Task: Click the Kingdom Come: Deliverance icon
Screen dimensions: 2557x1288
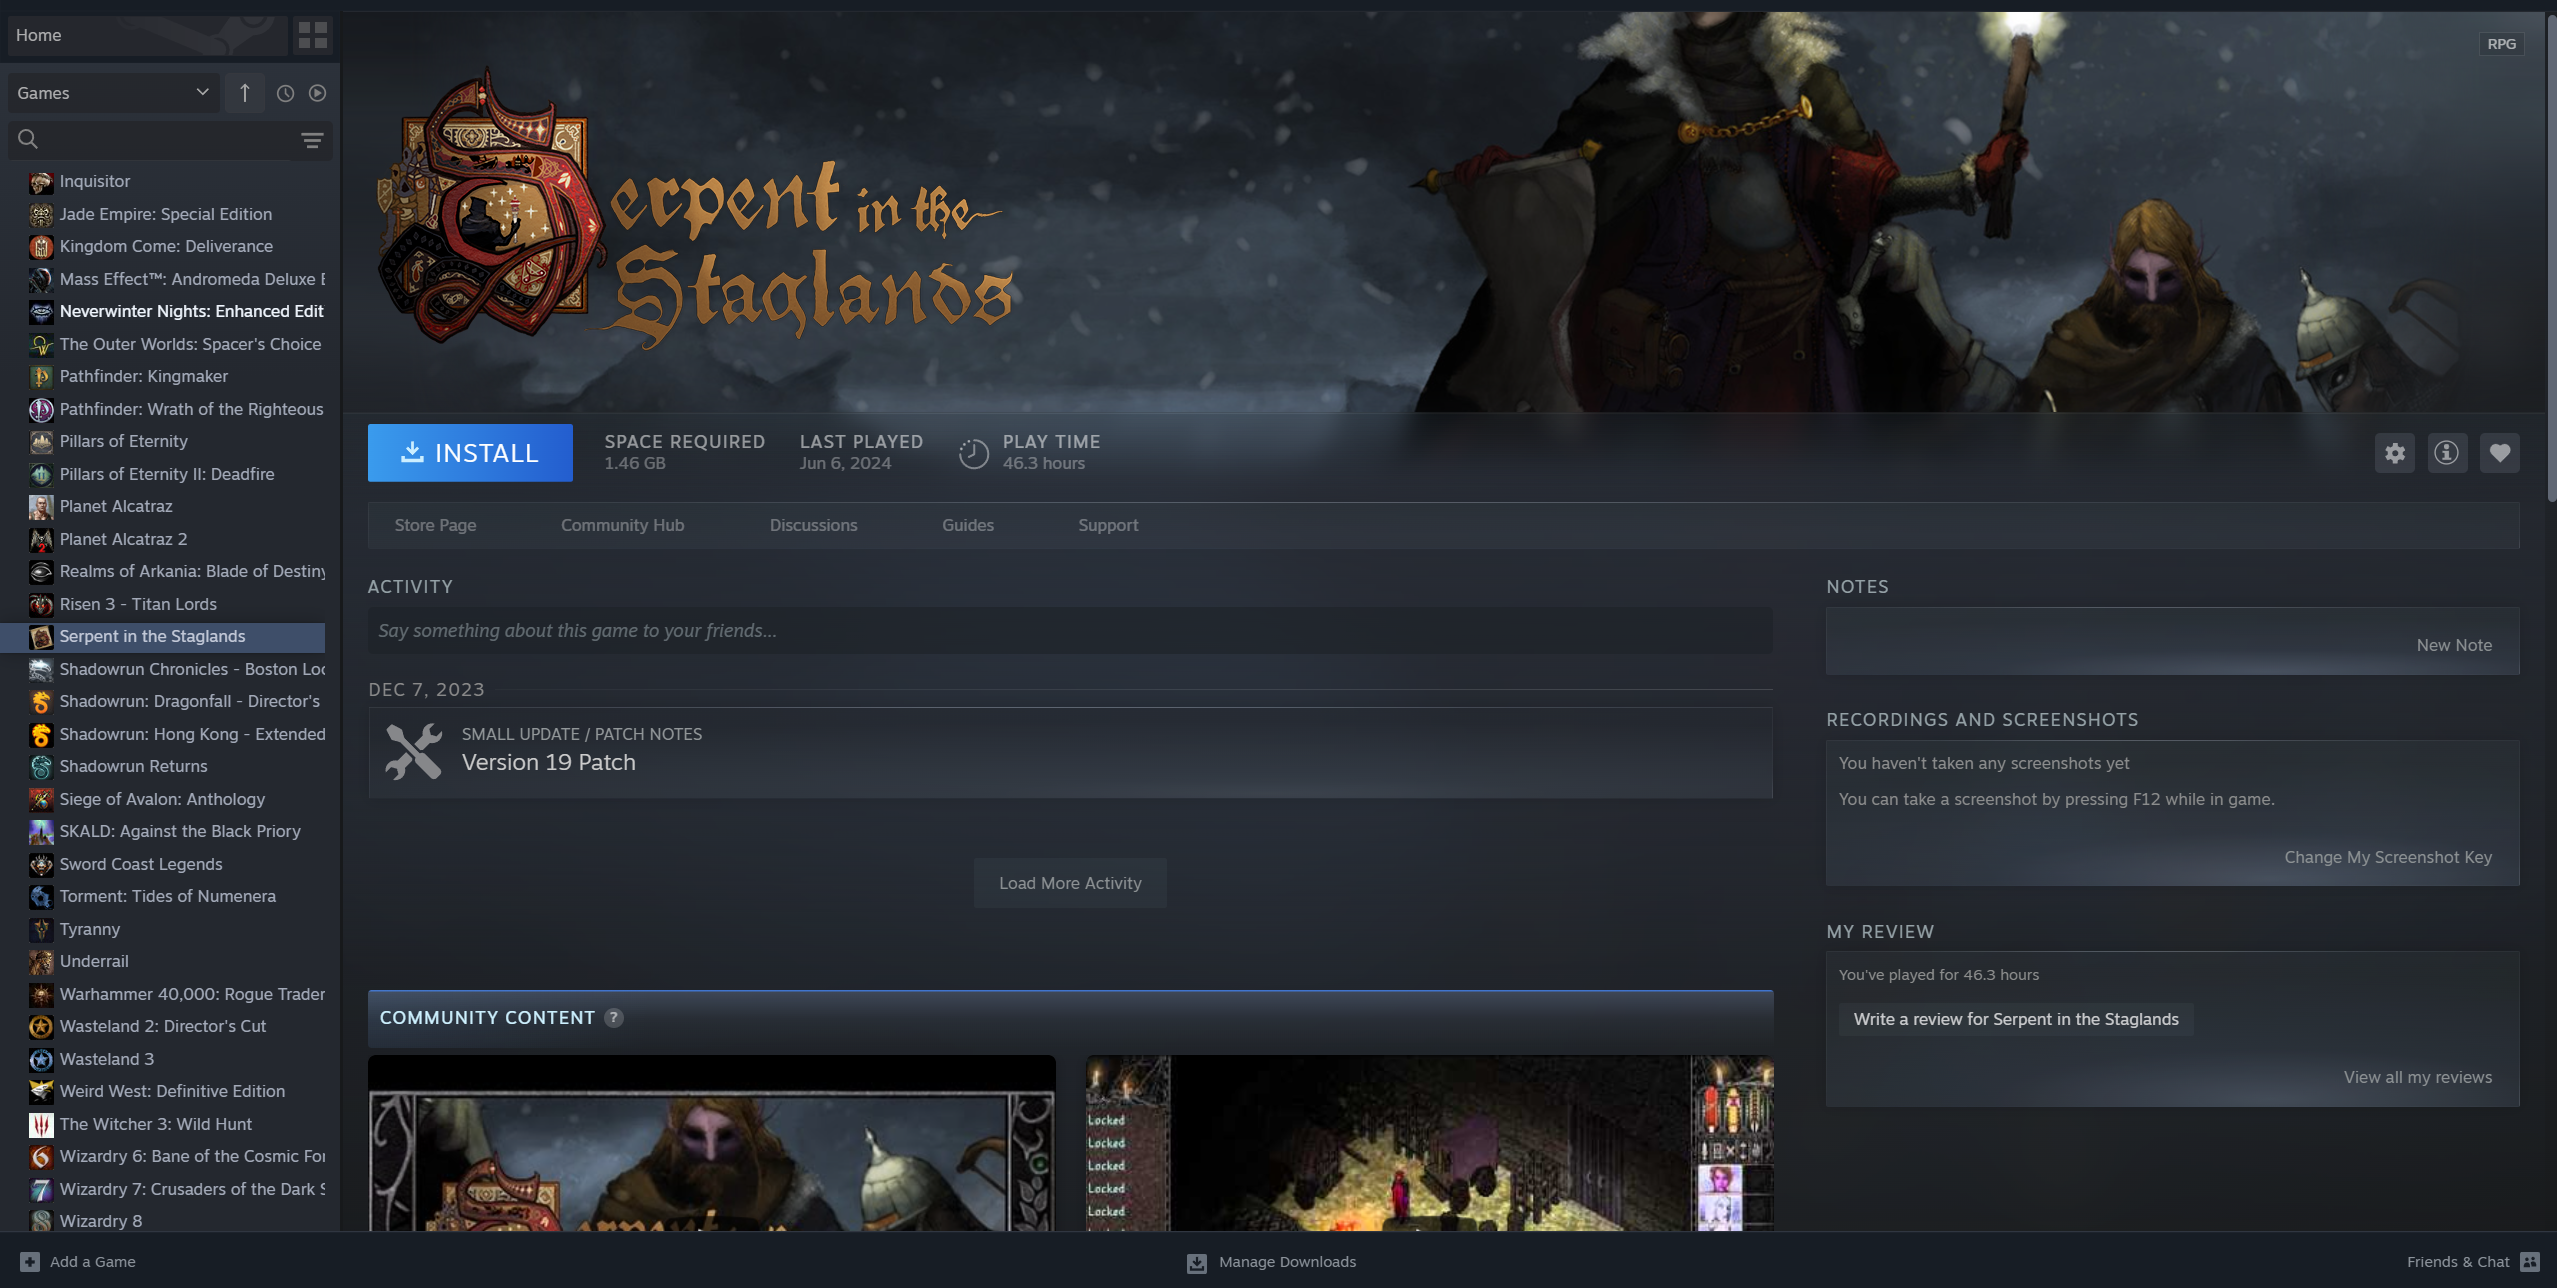Action: tap(41, 247)
